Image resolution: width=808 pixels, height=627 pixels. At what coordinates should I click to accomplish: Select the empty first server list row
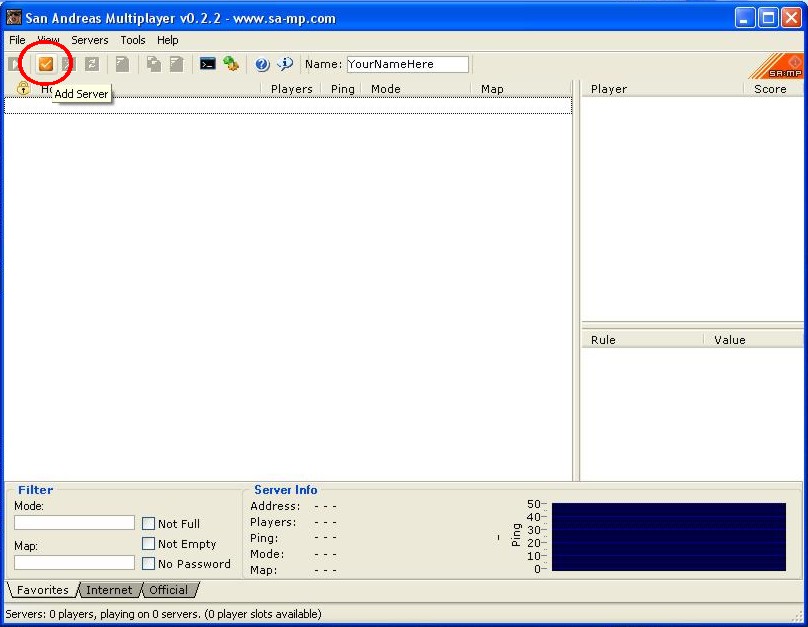click(288, 106)
